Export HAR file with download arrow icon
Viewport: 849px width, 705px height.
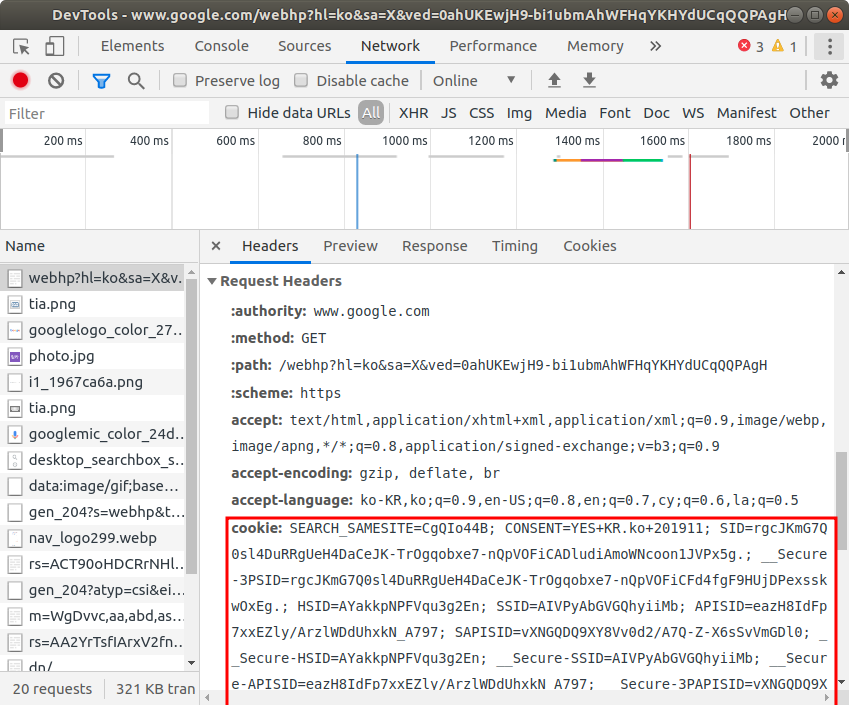tap(589, 81)
